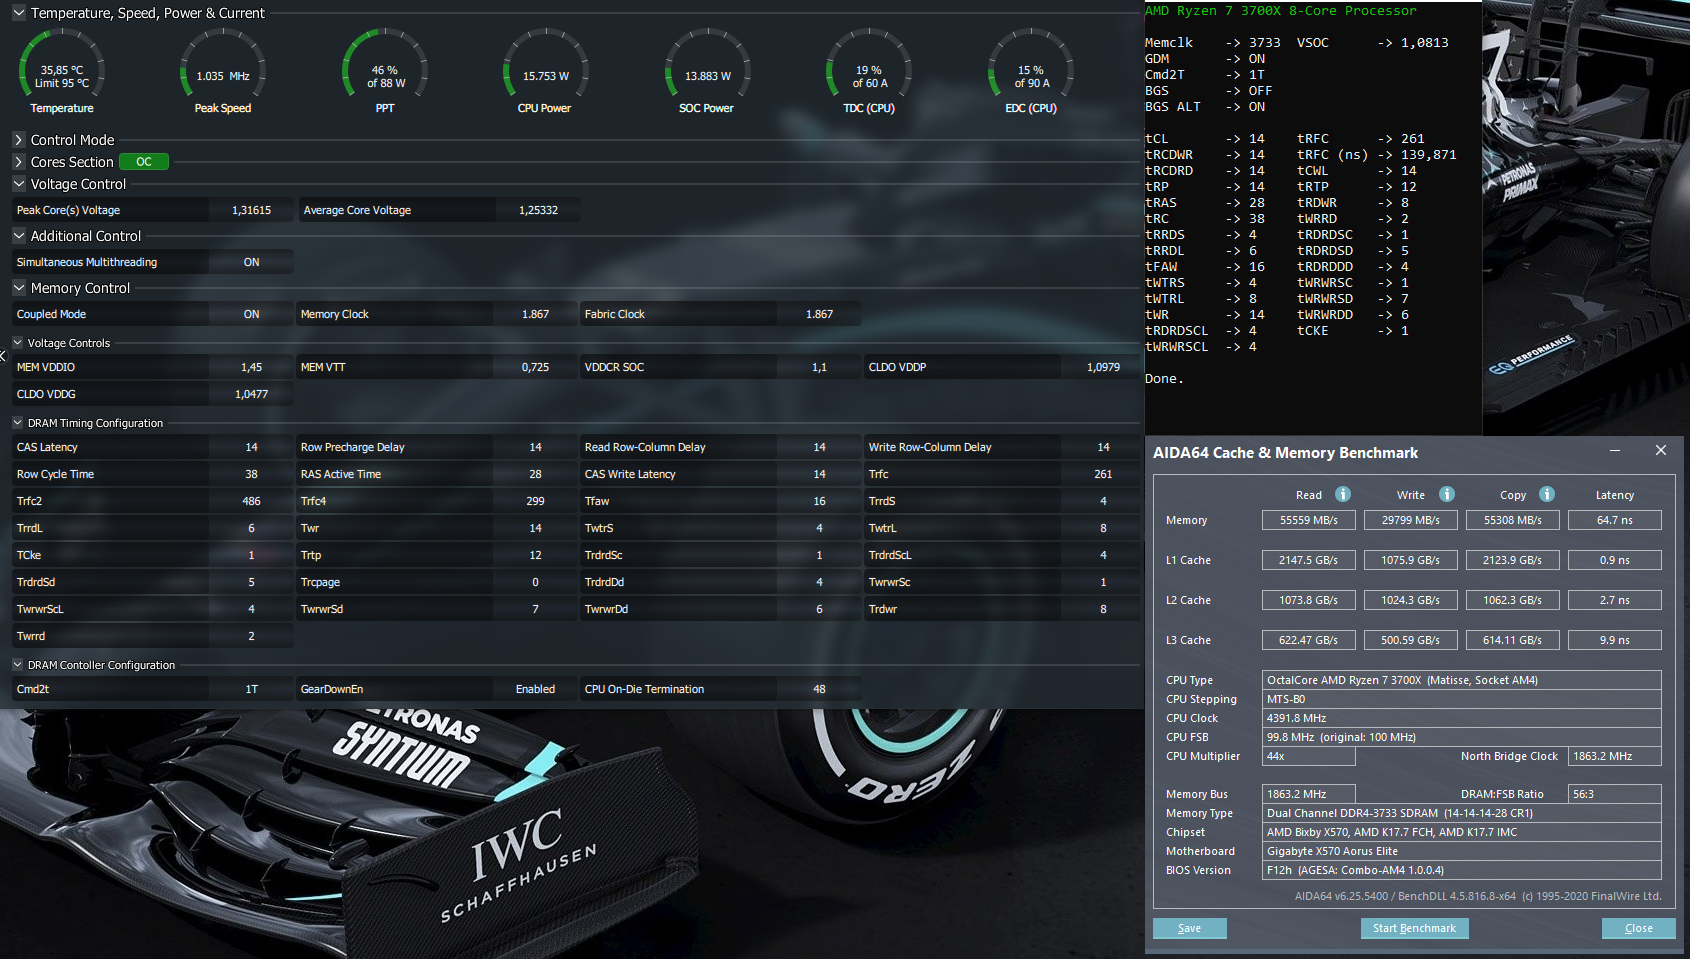
Task: Click the Trfc2 value 486
Action: click(251, 501)
